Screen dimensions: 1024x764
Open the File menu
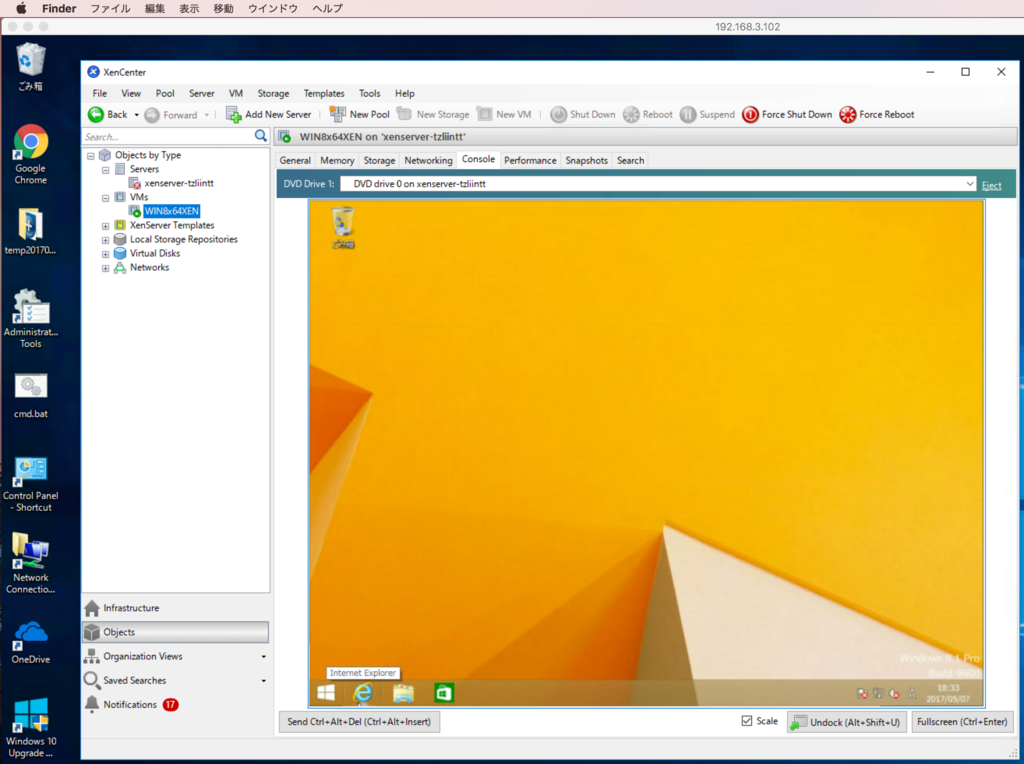(x=99, y=93)
